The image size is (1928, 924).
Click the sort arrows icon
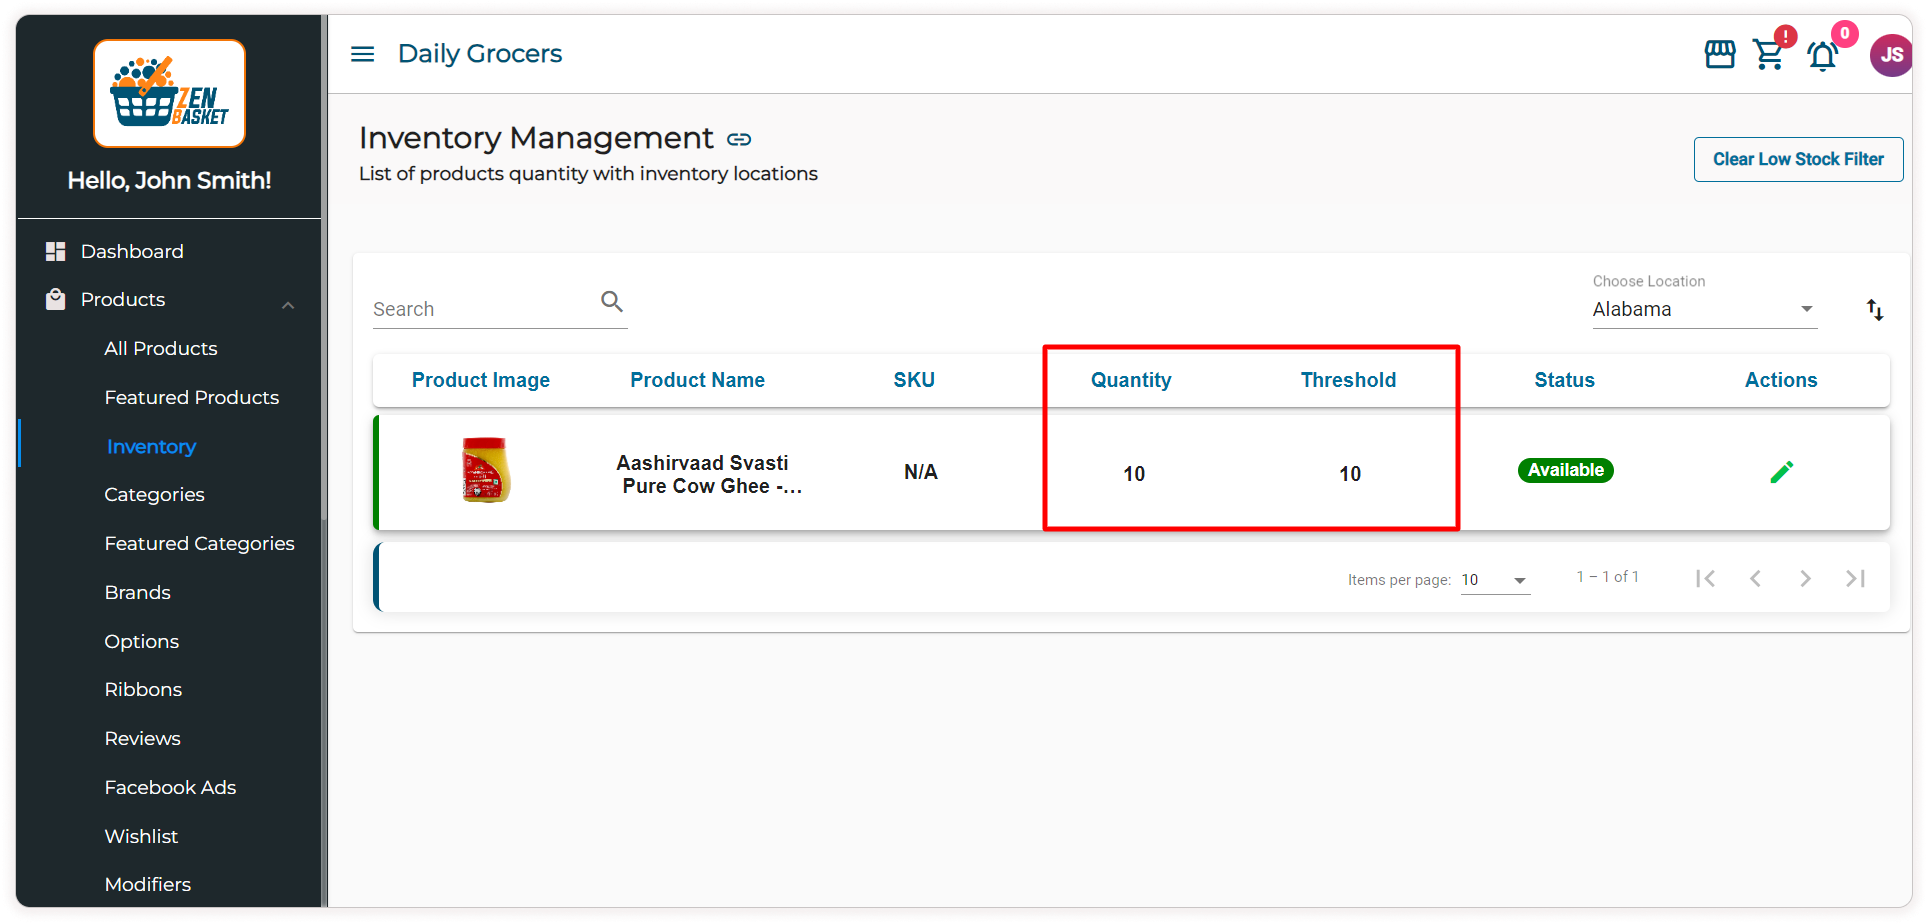(x=1875, y=310)
